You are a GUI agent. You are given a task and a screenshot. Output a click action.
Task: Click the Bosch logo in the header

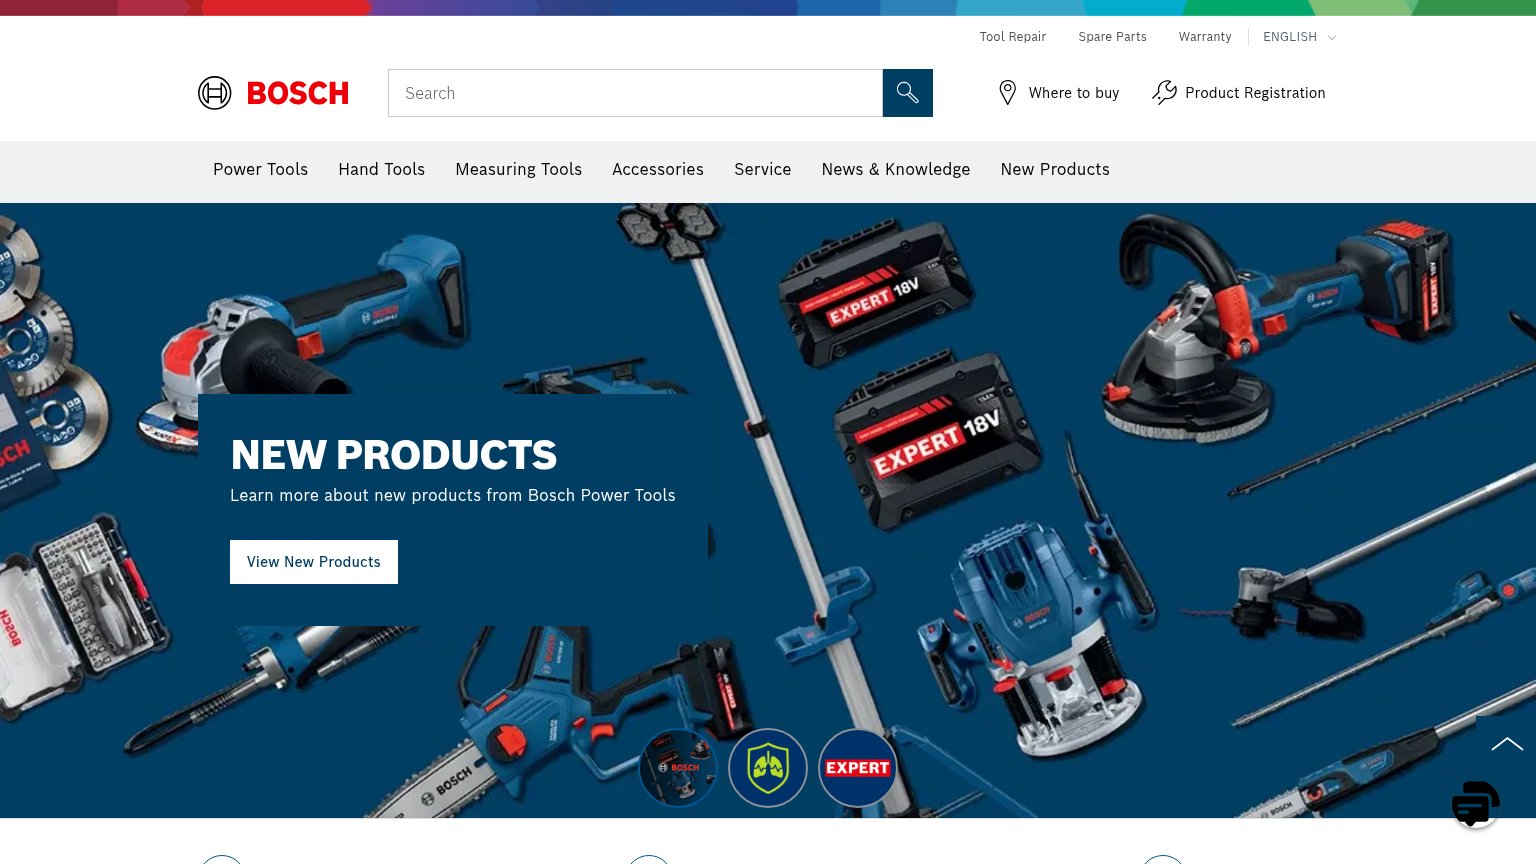(273, 93)
